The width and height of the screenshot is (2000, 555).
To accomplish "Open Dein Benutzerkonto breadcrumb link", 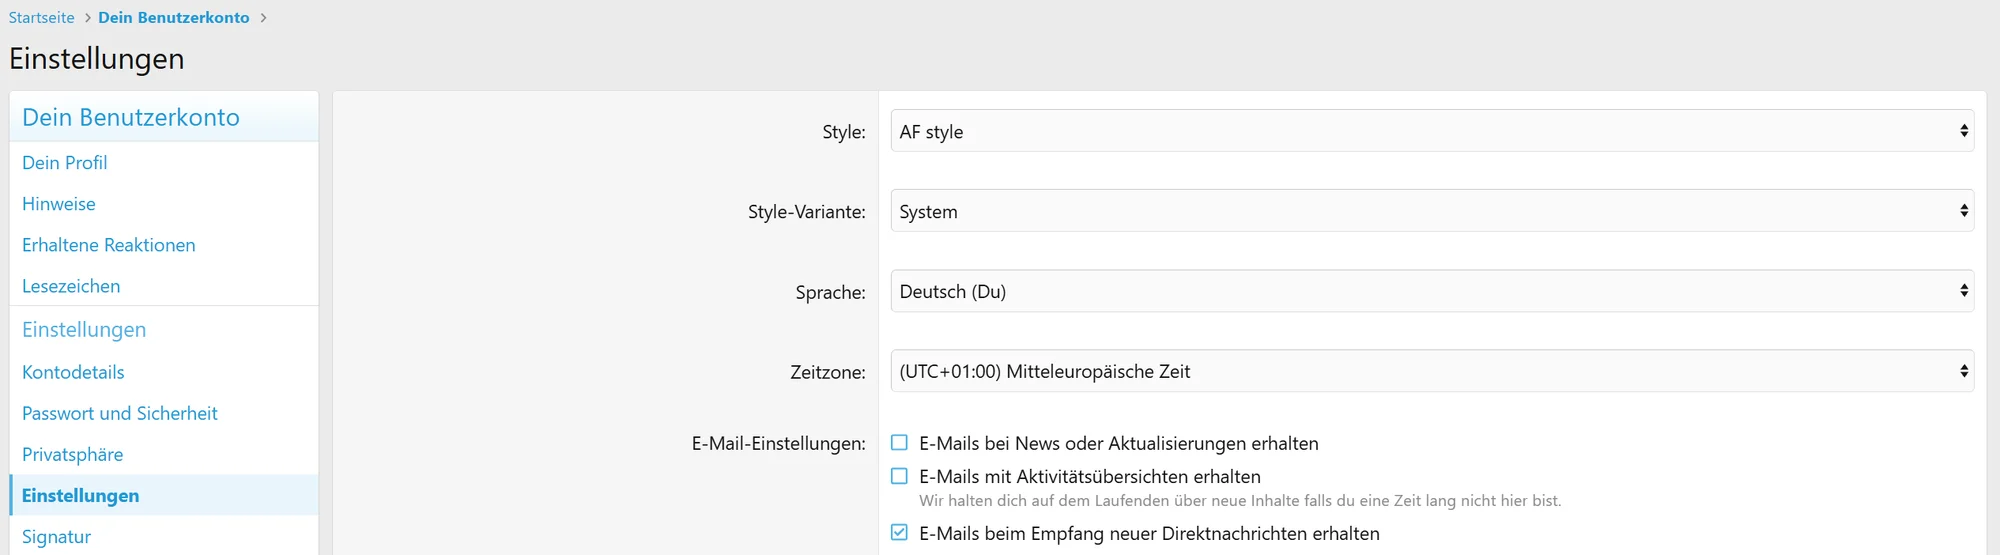I will (x=174, y=18).
